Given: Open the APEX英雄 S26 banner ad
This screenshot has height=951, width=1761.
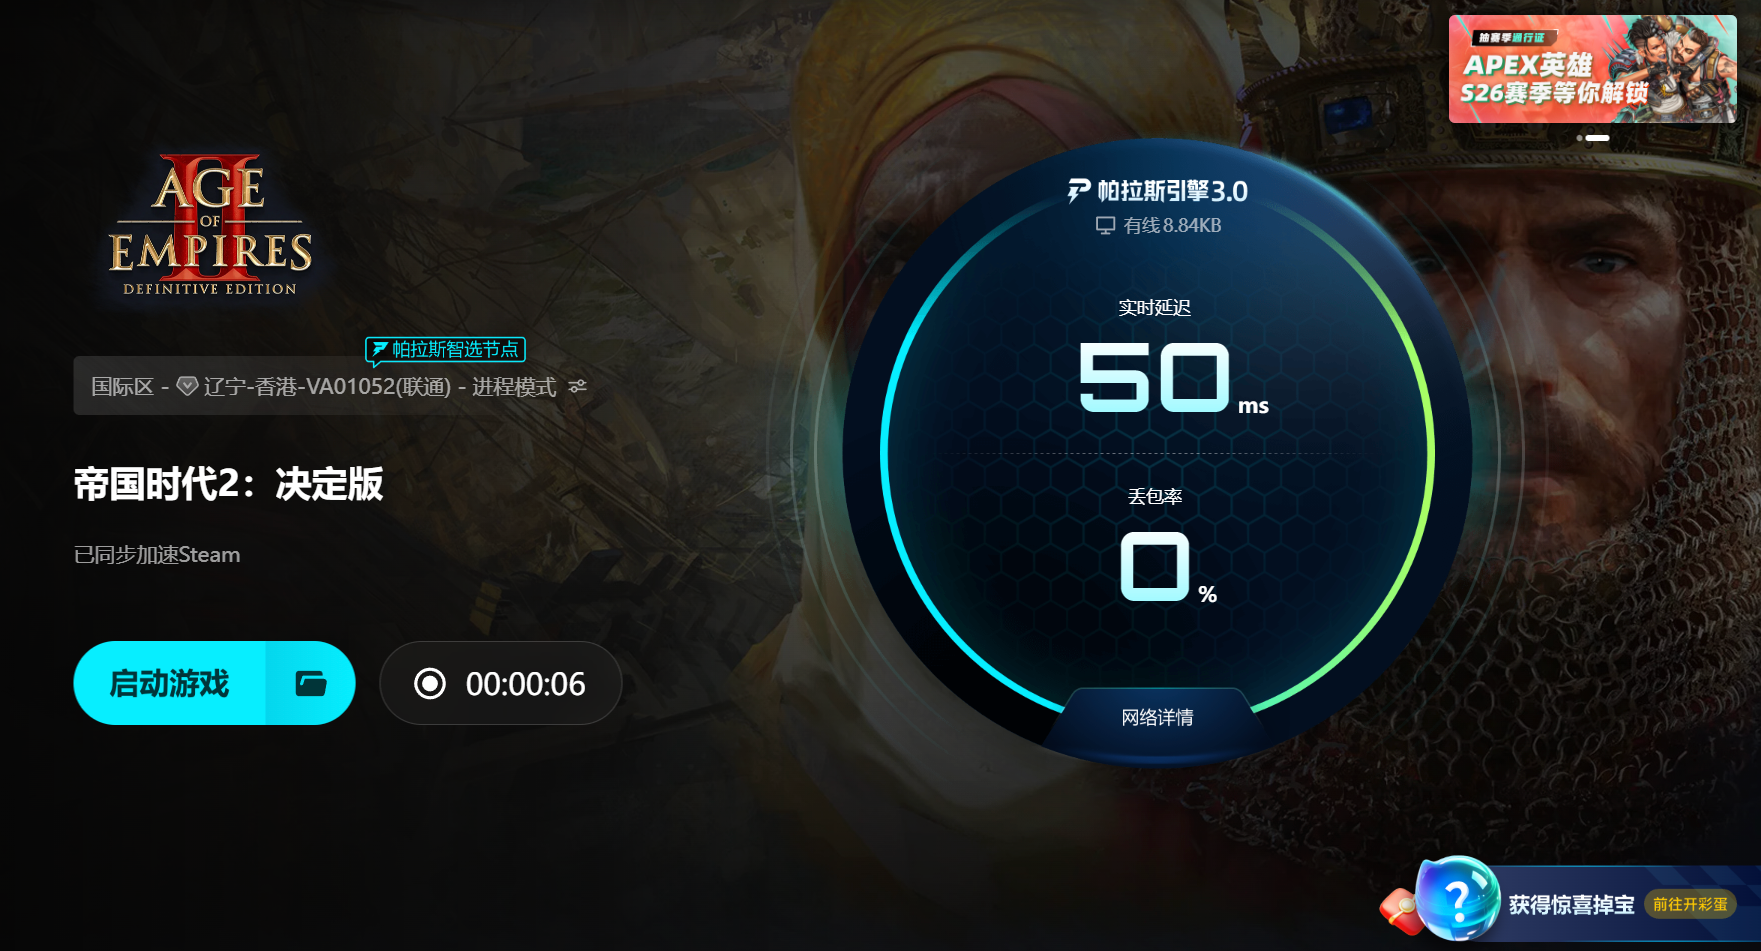Looking at the screenshot, I should pyautogui.click(x=1592, y=69).
